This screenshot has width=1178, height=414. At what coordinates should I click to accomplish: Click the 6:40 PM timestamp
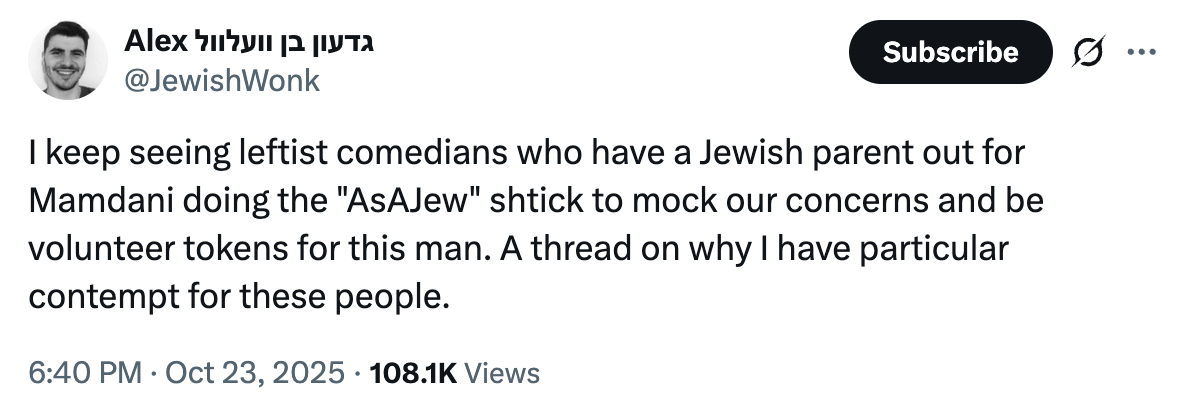(84, 374)
